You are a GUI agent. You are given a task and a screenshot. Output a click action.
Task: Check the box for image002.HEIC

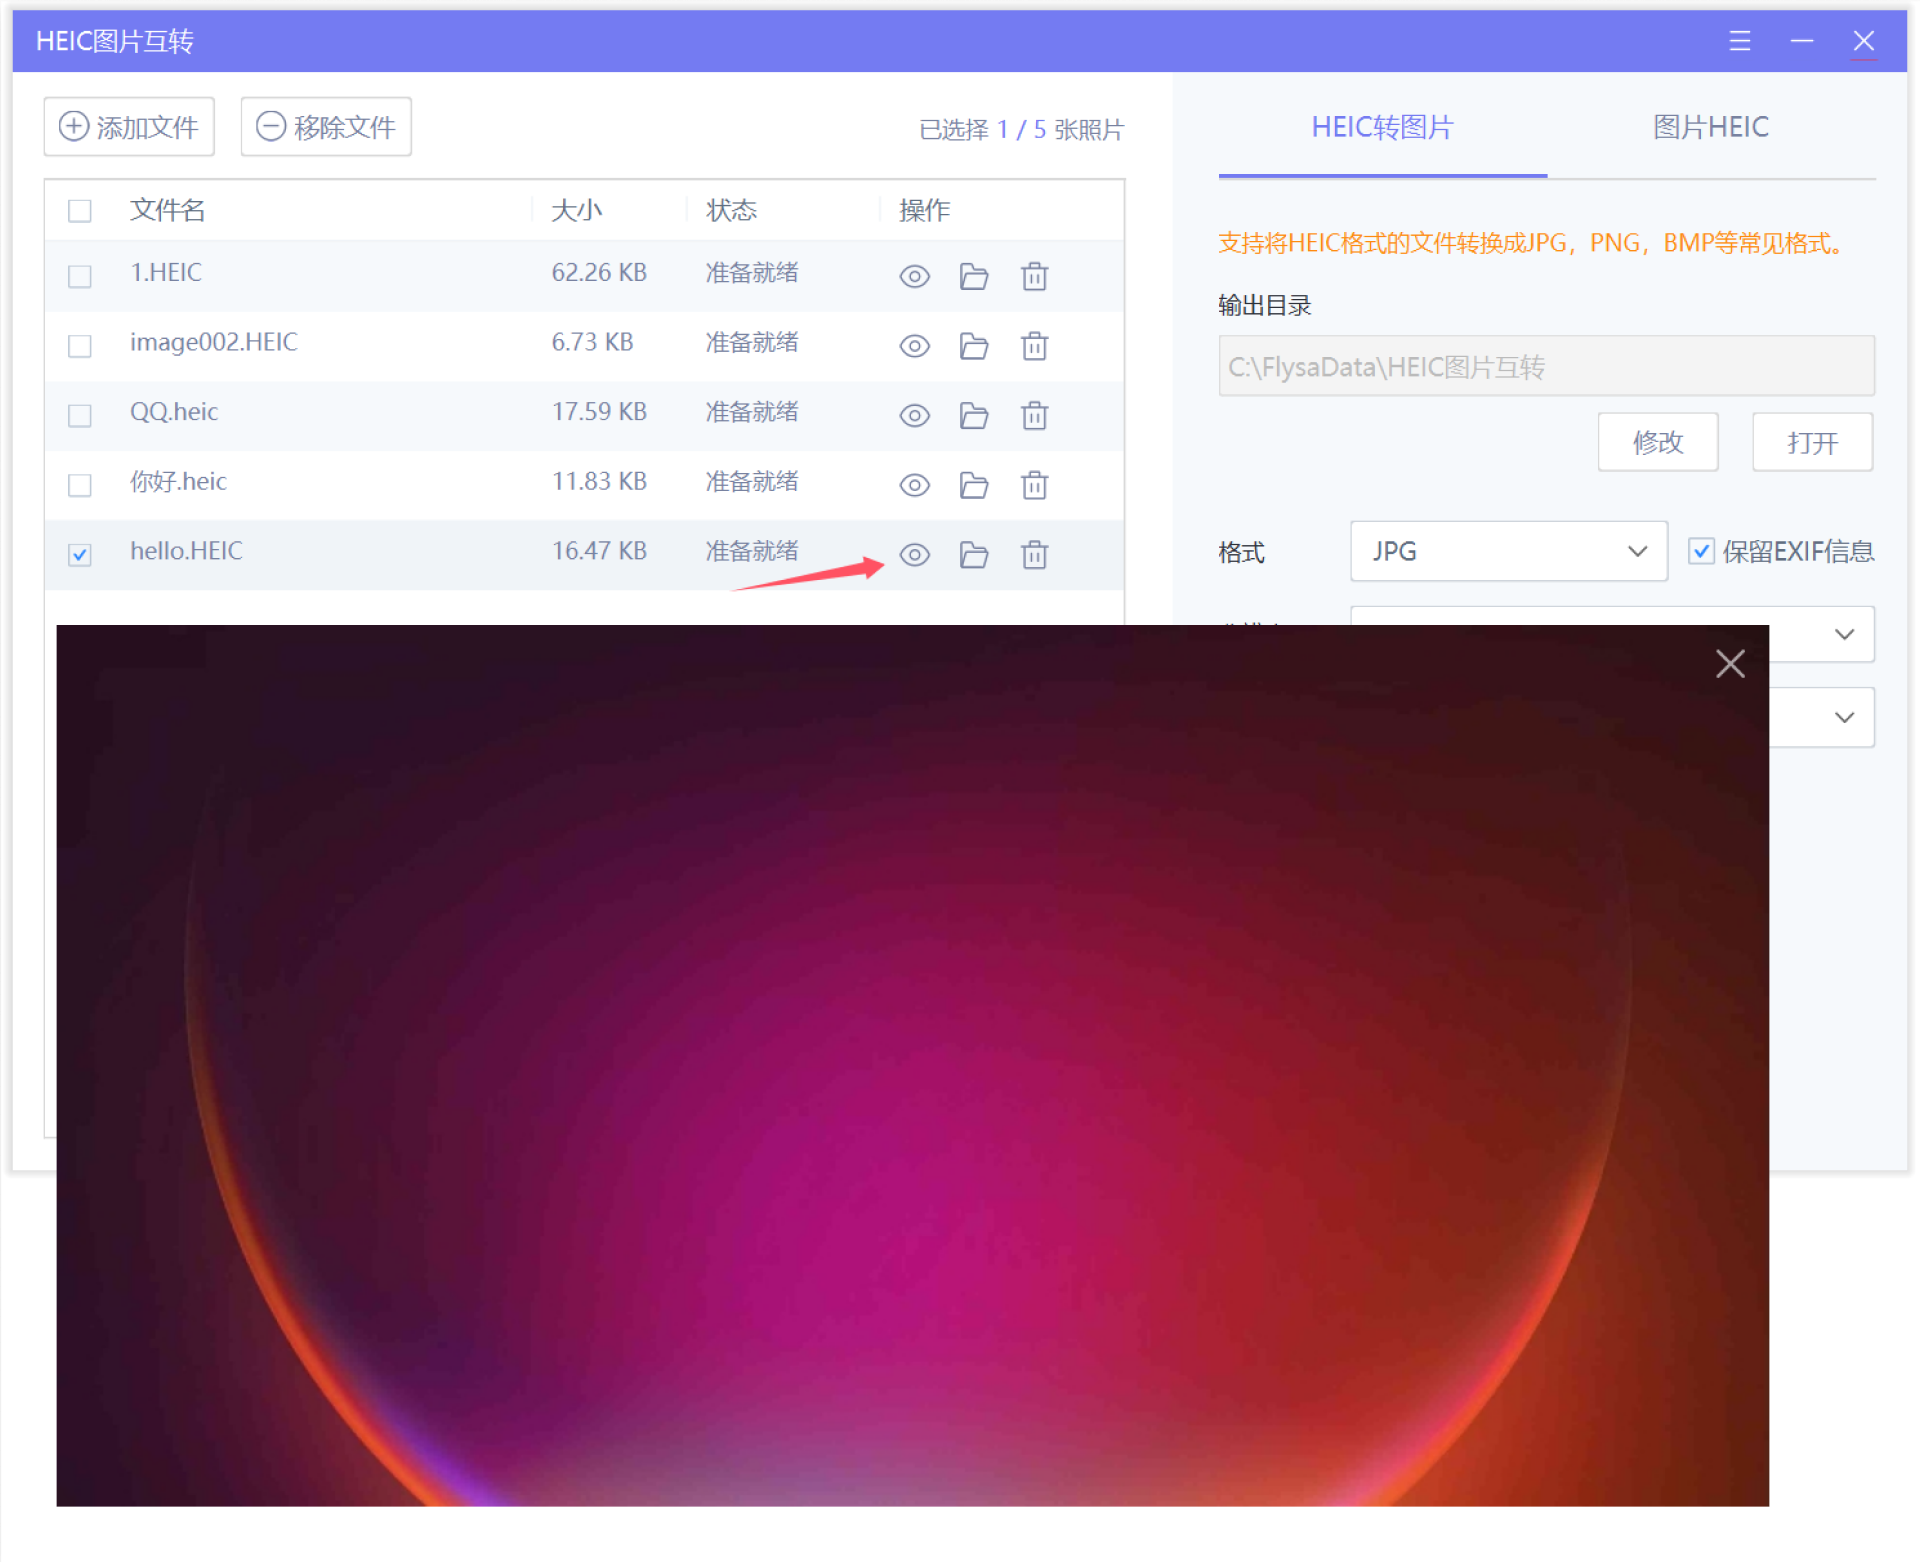(80, 346)
